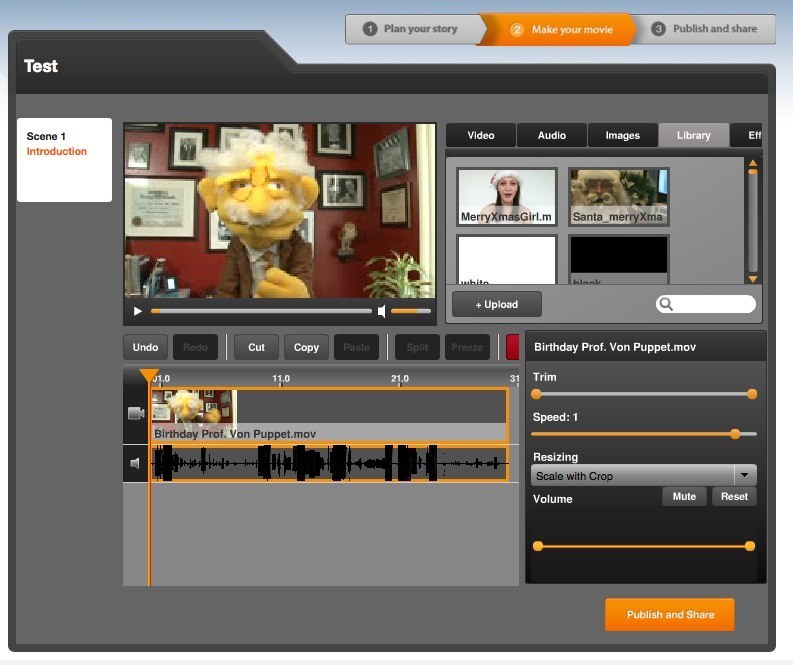Click the Trim slider left handle
793x665 pixels.
tap(536, 394)
